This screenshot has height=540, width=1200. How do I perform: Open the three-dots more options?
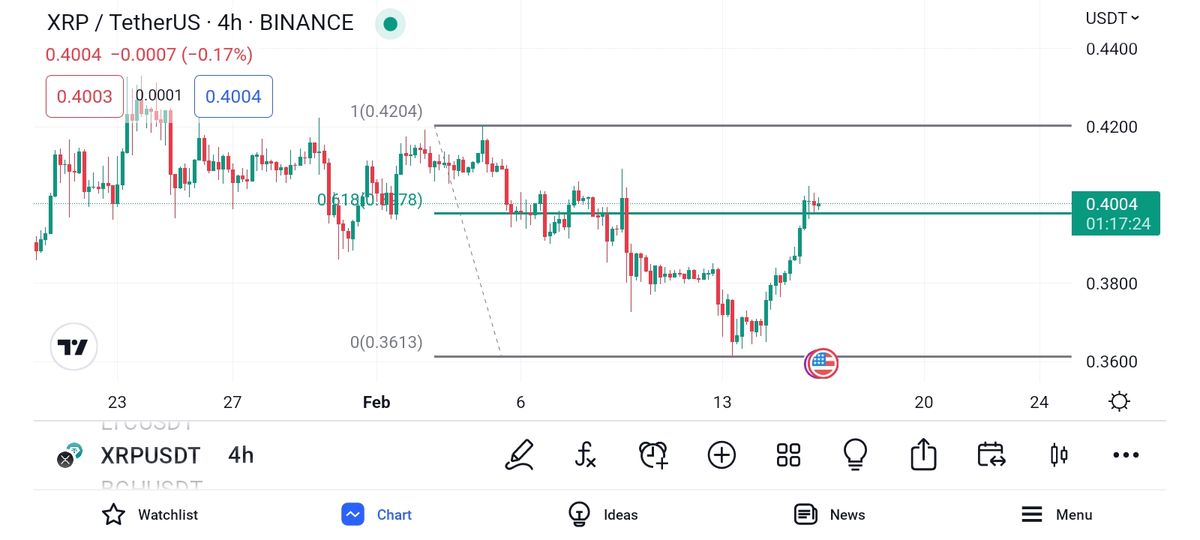(1125, 455)
